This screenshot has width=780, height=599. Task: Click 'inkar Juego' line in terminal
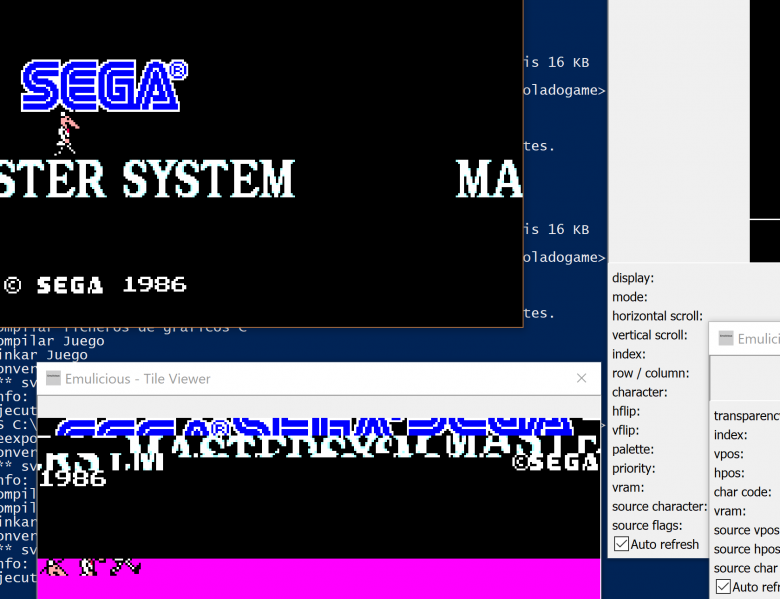(x=44, y=355)
